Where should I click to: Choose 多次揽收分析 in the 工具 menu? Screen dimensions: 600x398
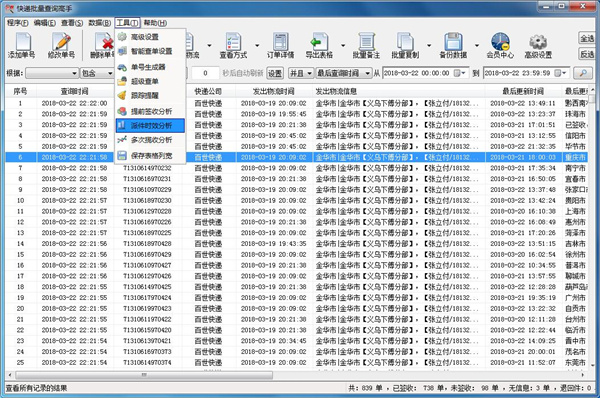[151, 140]
